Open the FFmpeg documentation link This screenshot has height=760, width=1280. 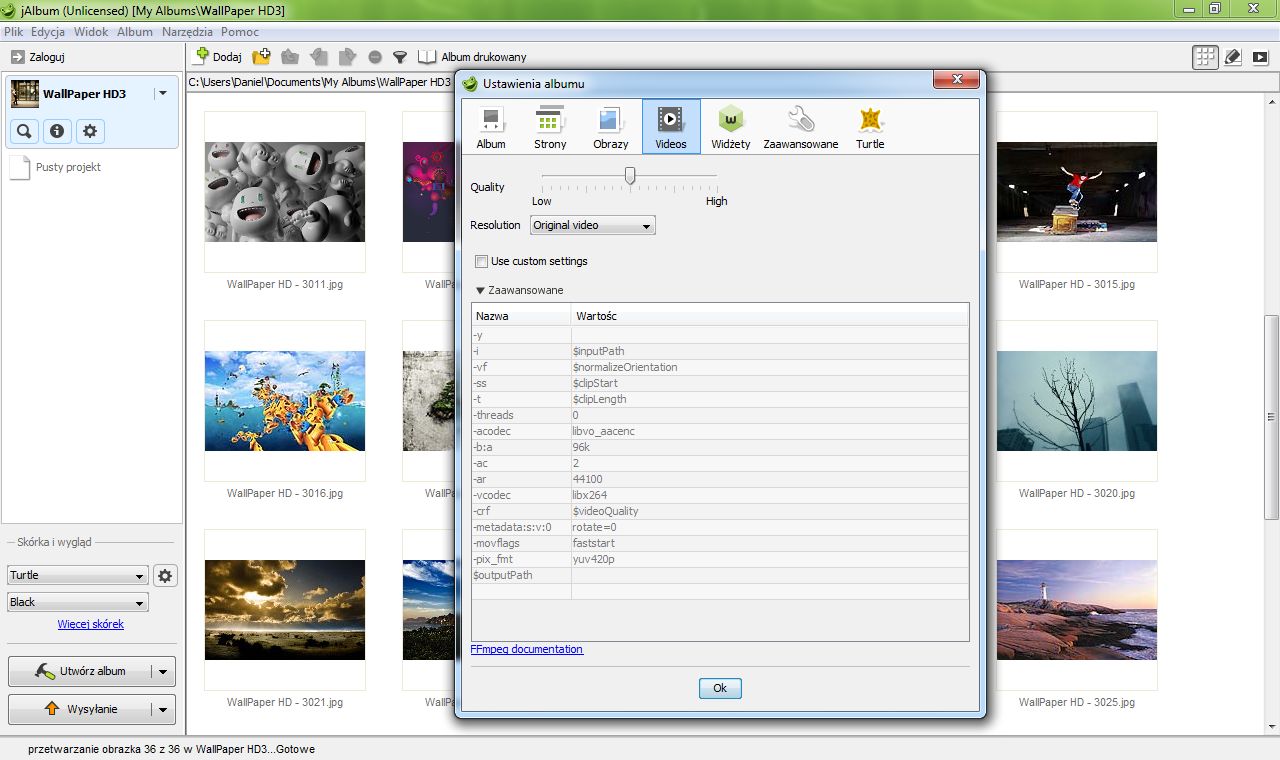pos(527,650)
